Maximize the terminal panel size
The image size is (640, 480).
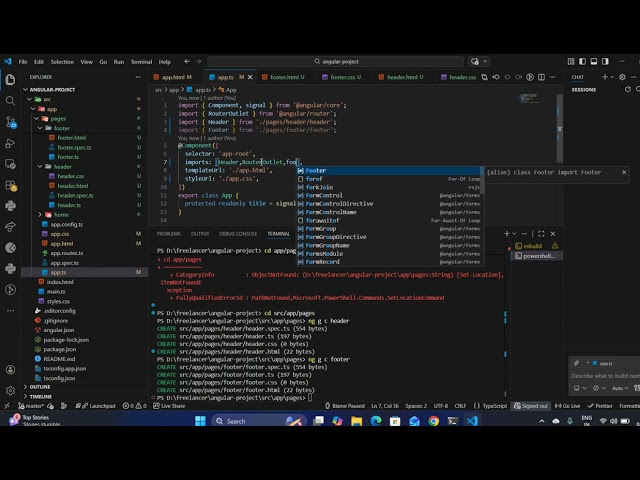[x=541, y=234]
